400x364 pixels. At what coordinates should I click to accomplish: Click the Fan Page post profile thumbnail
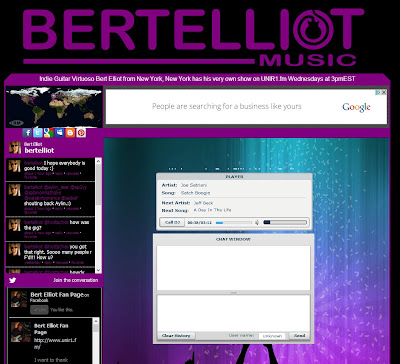click(21, 332)
